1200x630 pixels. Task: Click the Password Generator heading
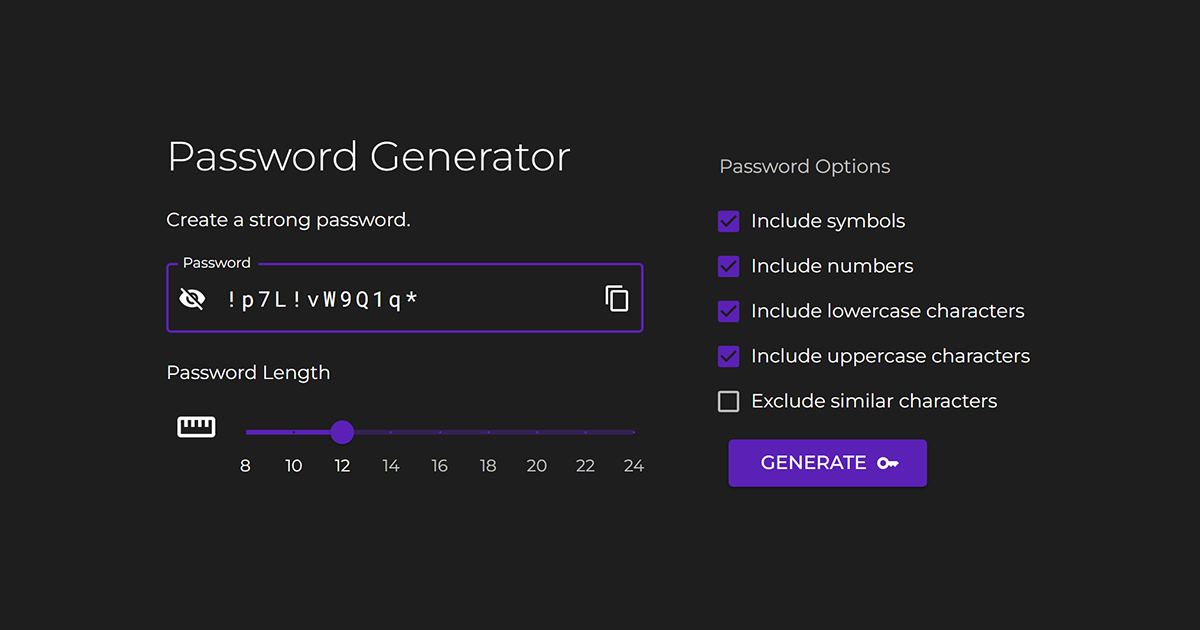(x=369, y=158)
